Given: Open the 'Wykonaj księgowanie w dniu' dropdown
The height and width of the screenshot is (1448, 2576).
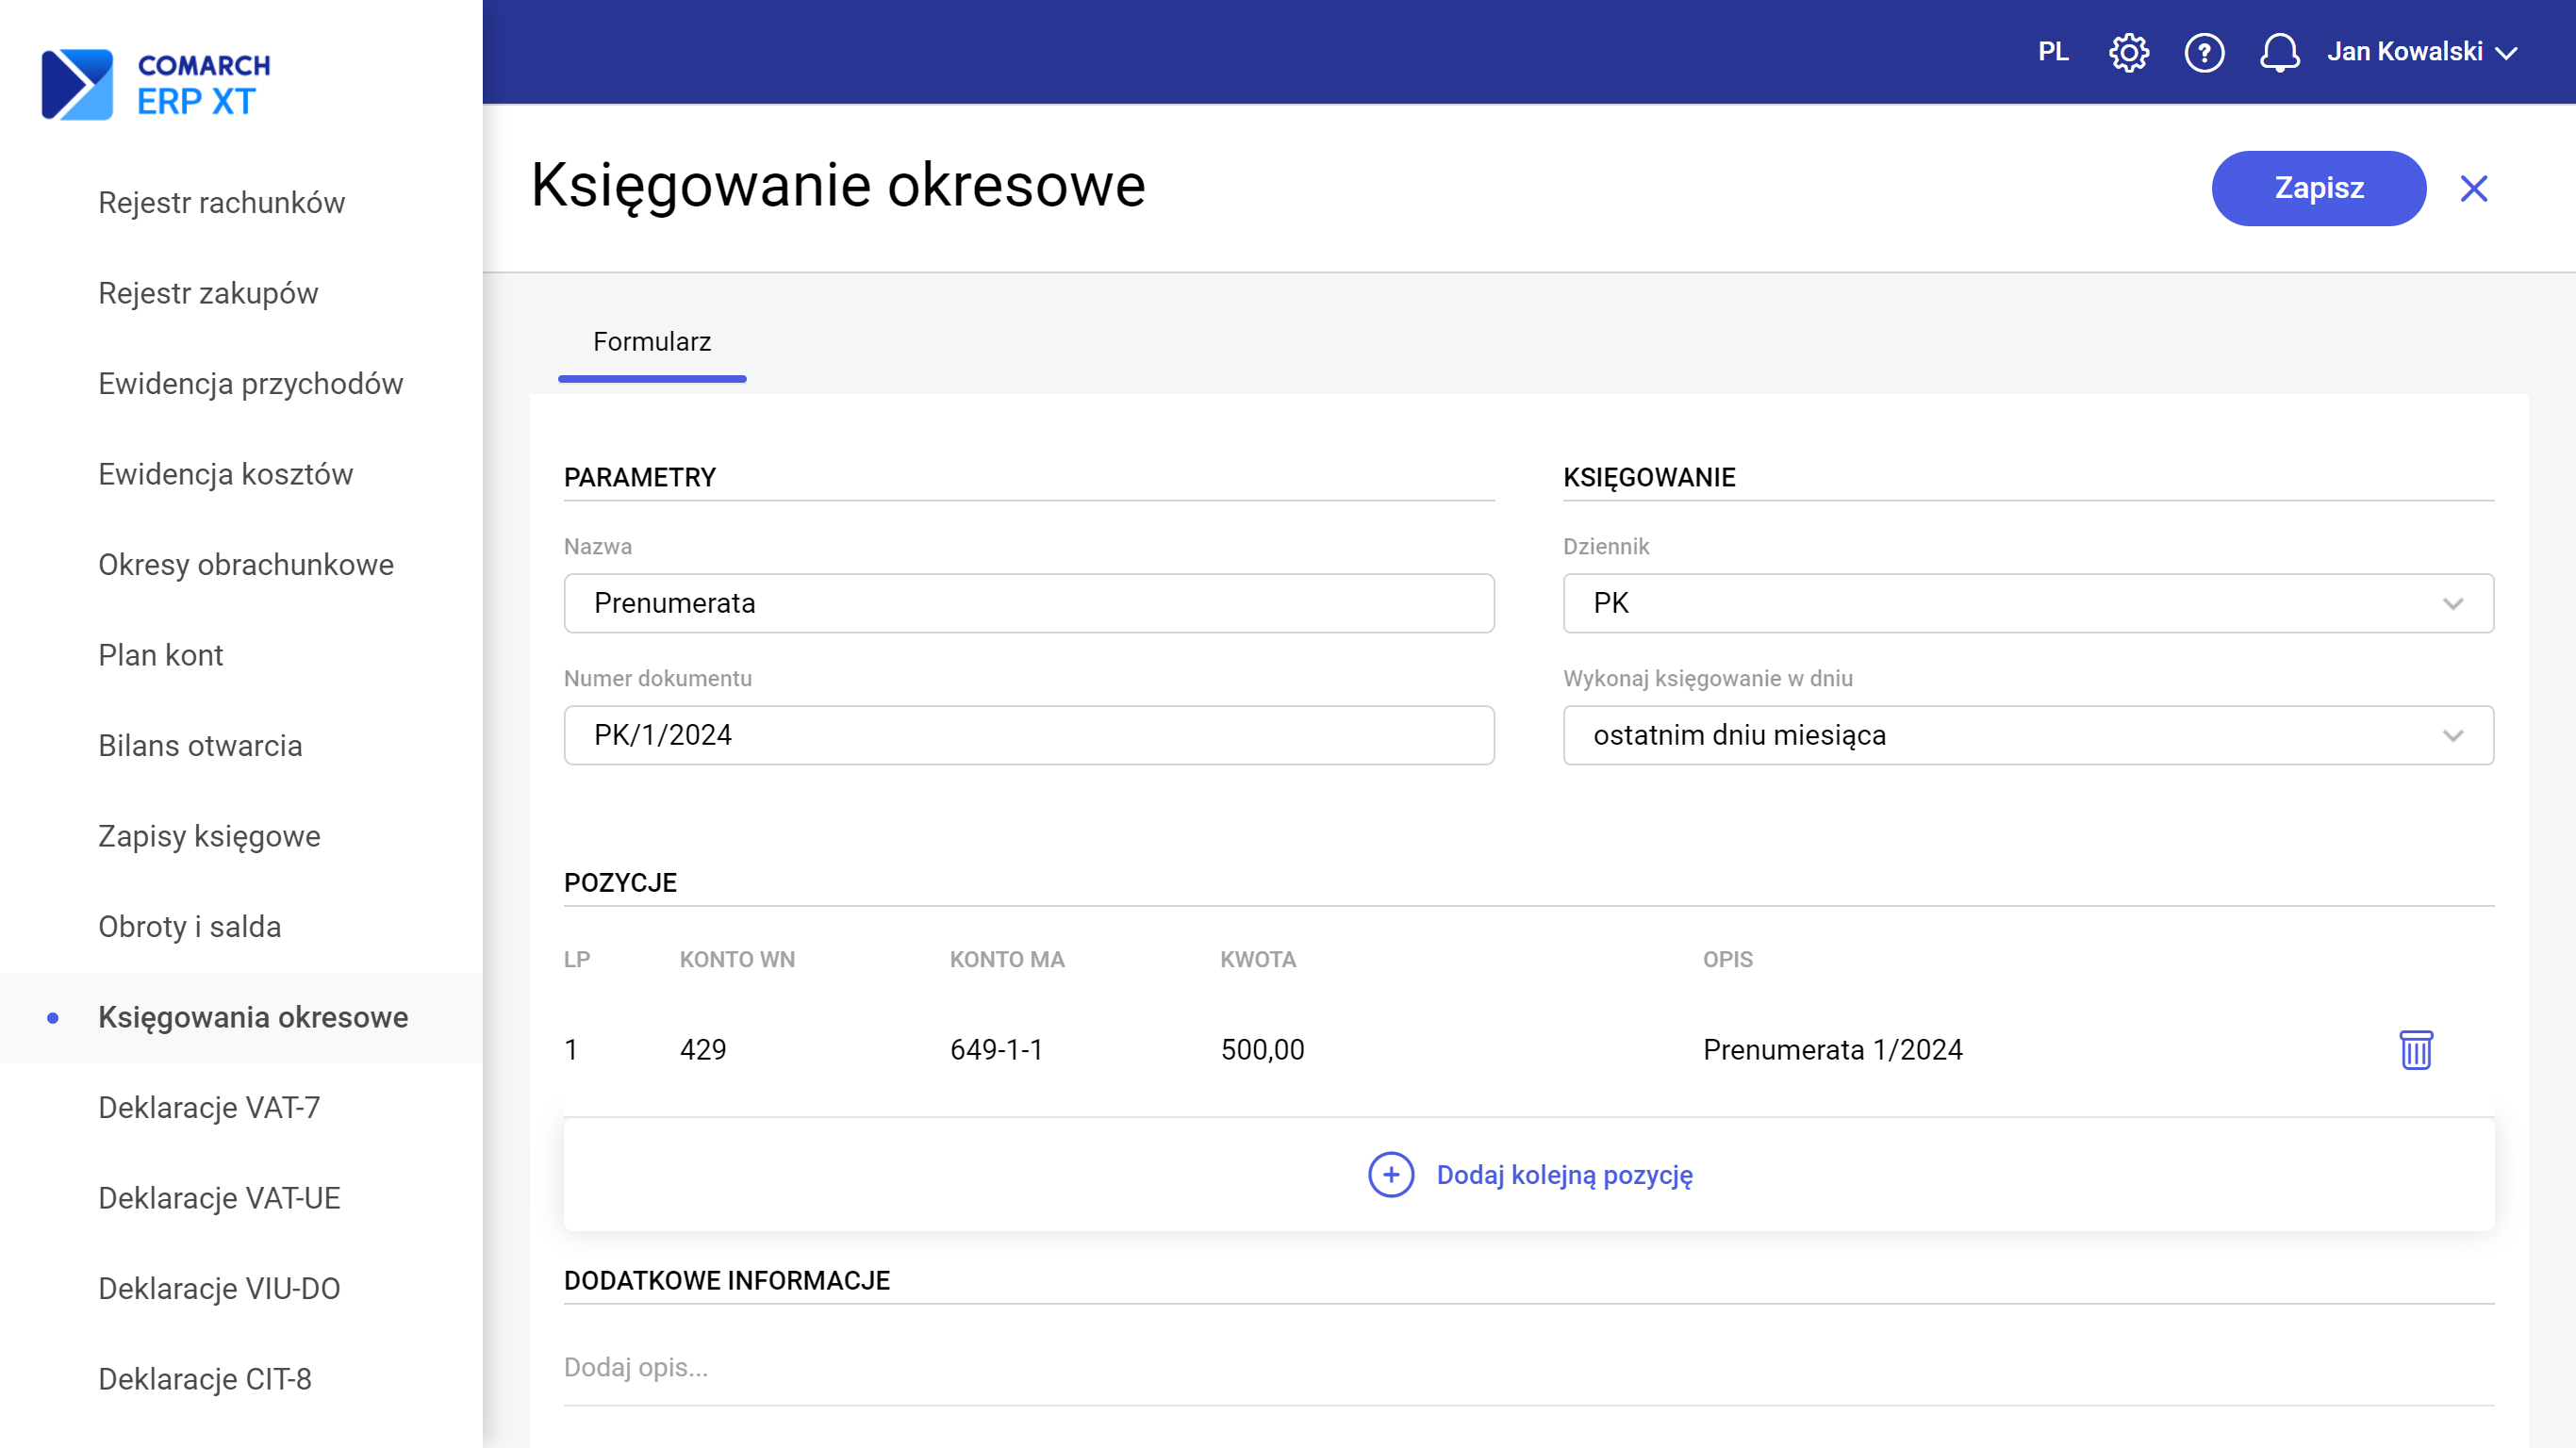Looking at the screenshot, I should coord(2027,735).
